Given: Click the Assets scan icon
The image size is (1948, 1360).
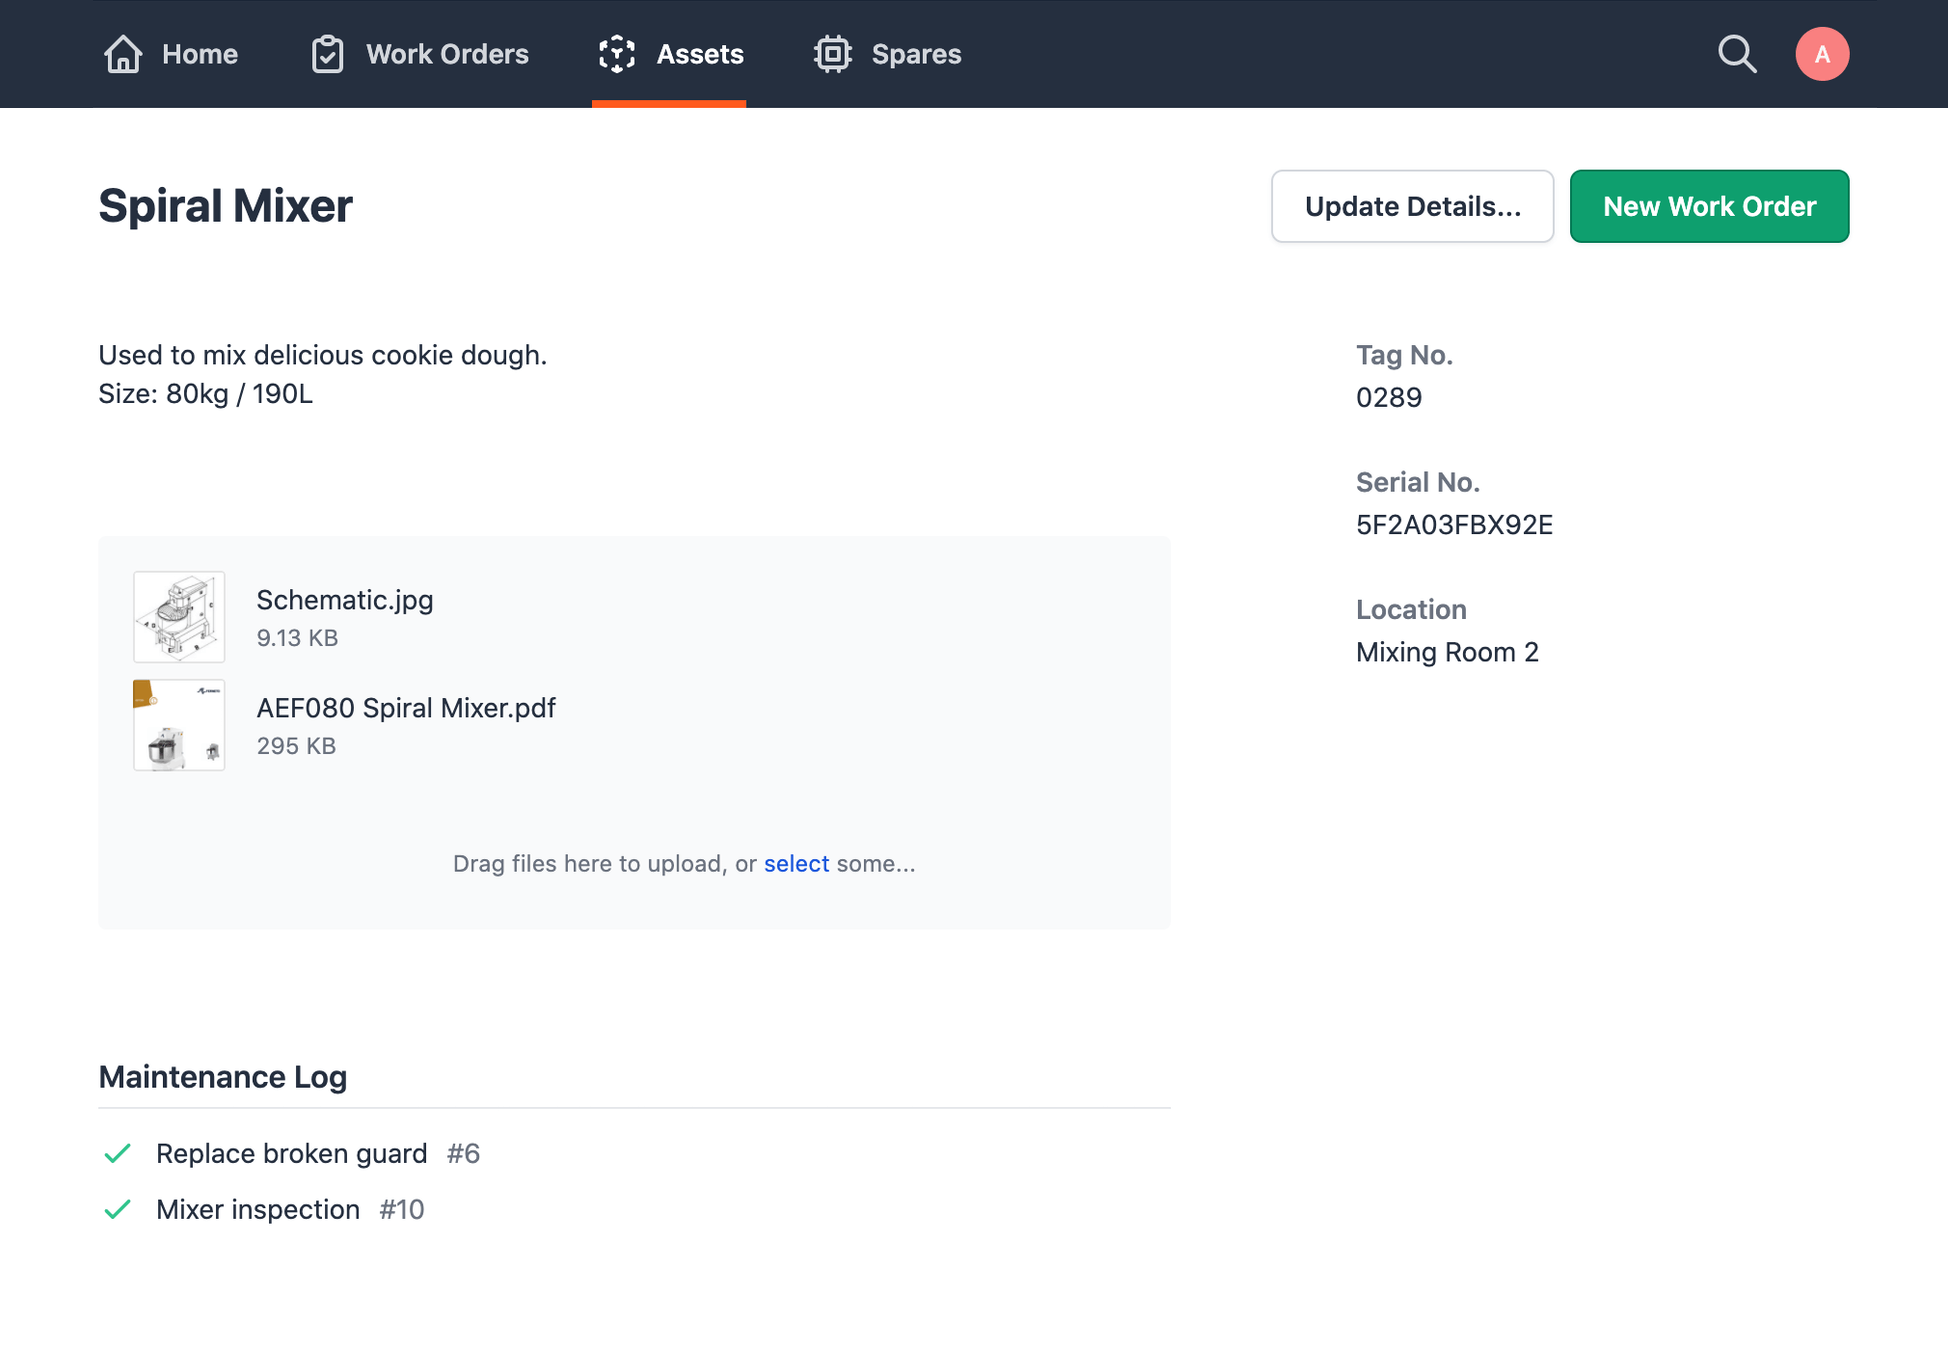Looking at the screenshot, I should coord(617,54).
